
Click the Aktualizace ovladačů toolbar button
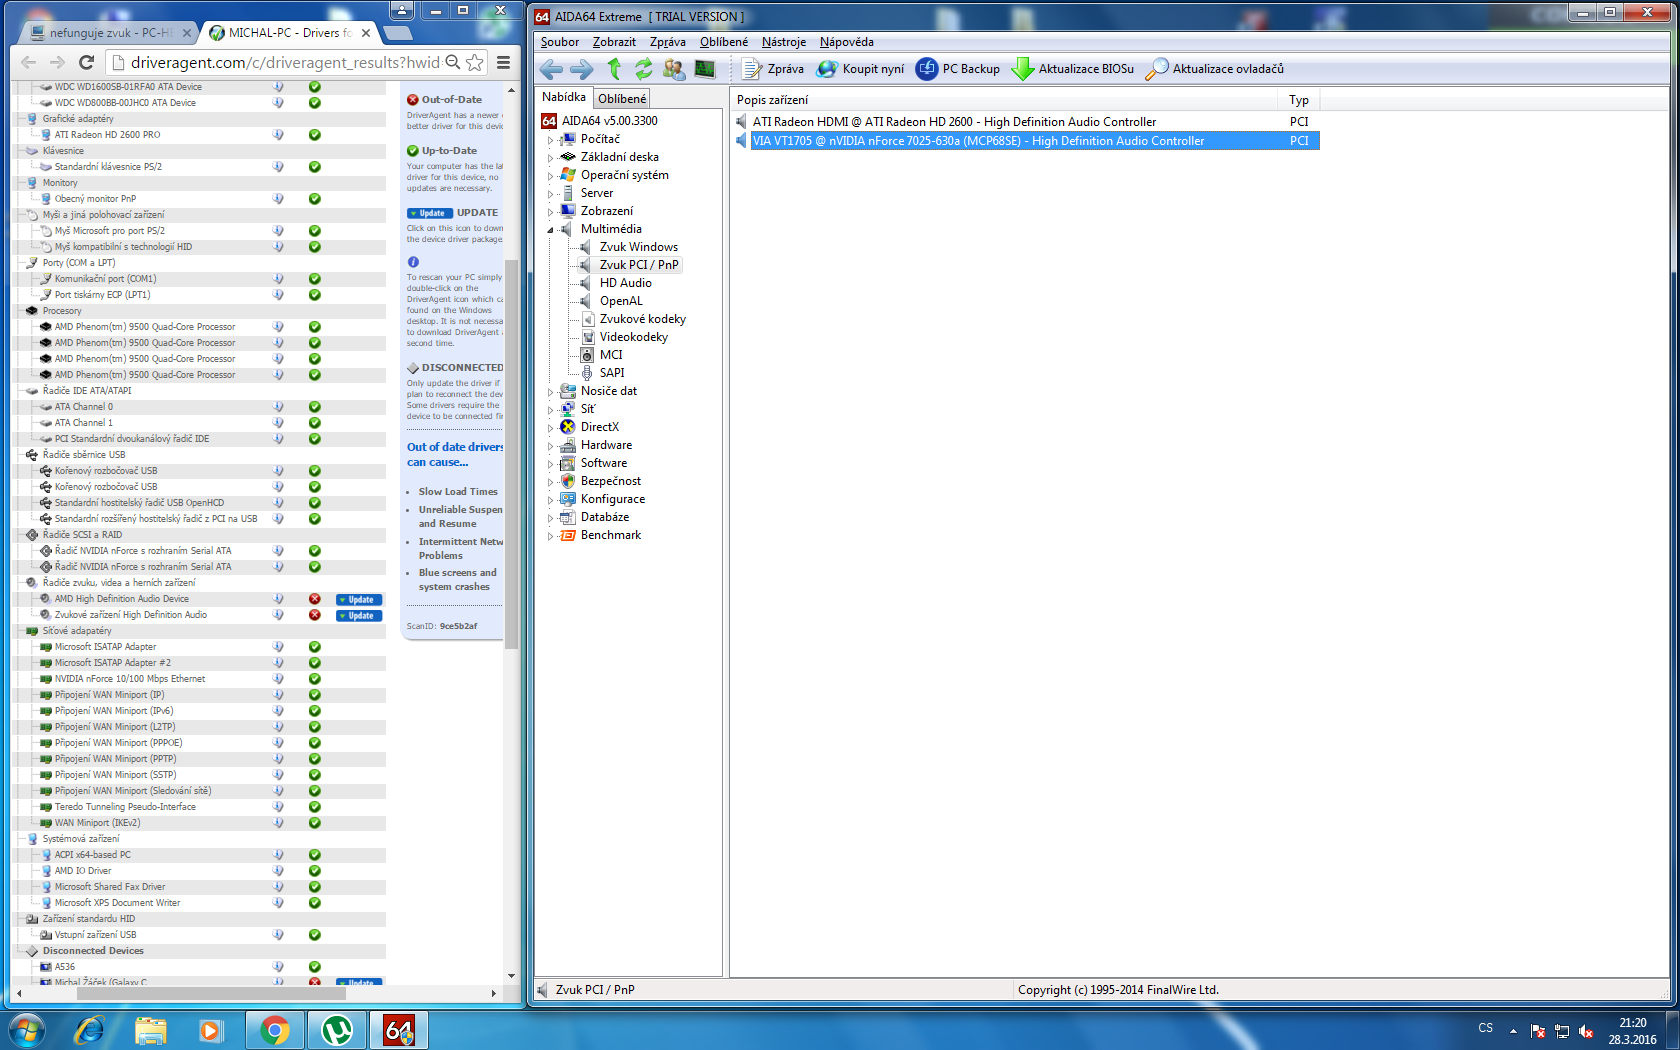pyautogui.click(x=1215, y=69)
